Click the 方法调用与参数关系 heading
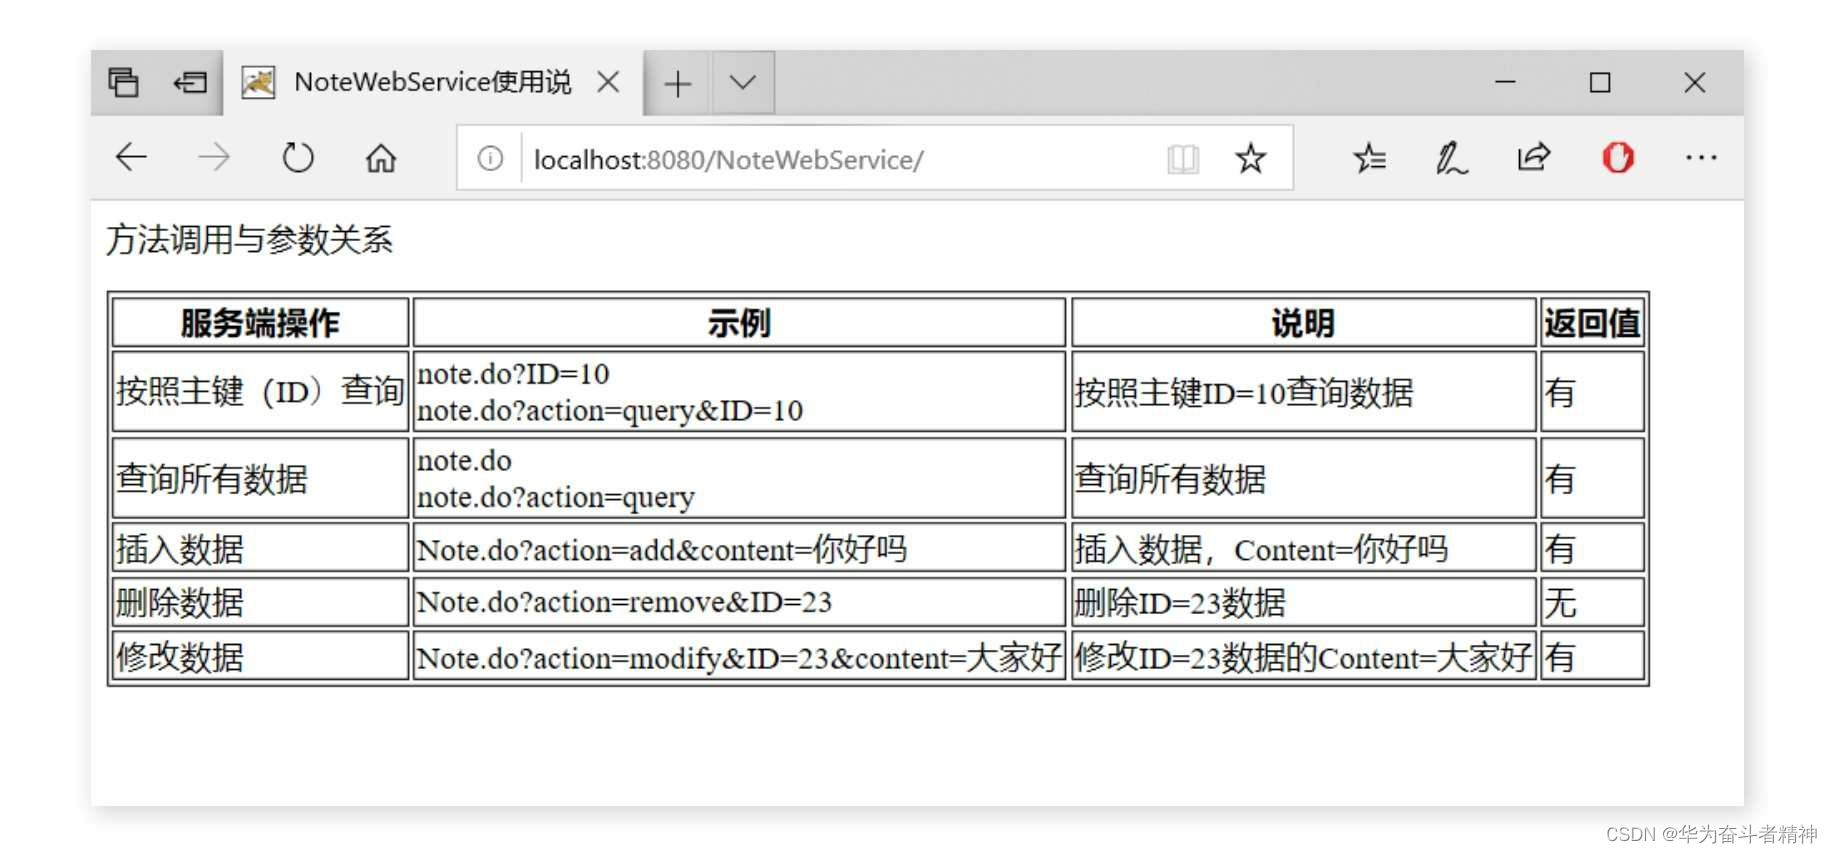1832x853 pixels. (x=249, y=240)
